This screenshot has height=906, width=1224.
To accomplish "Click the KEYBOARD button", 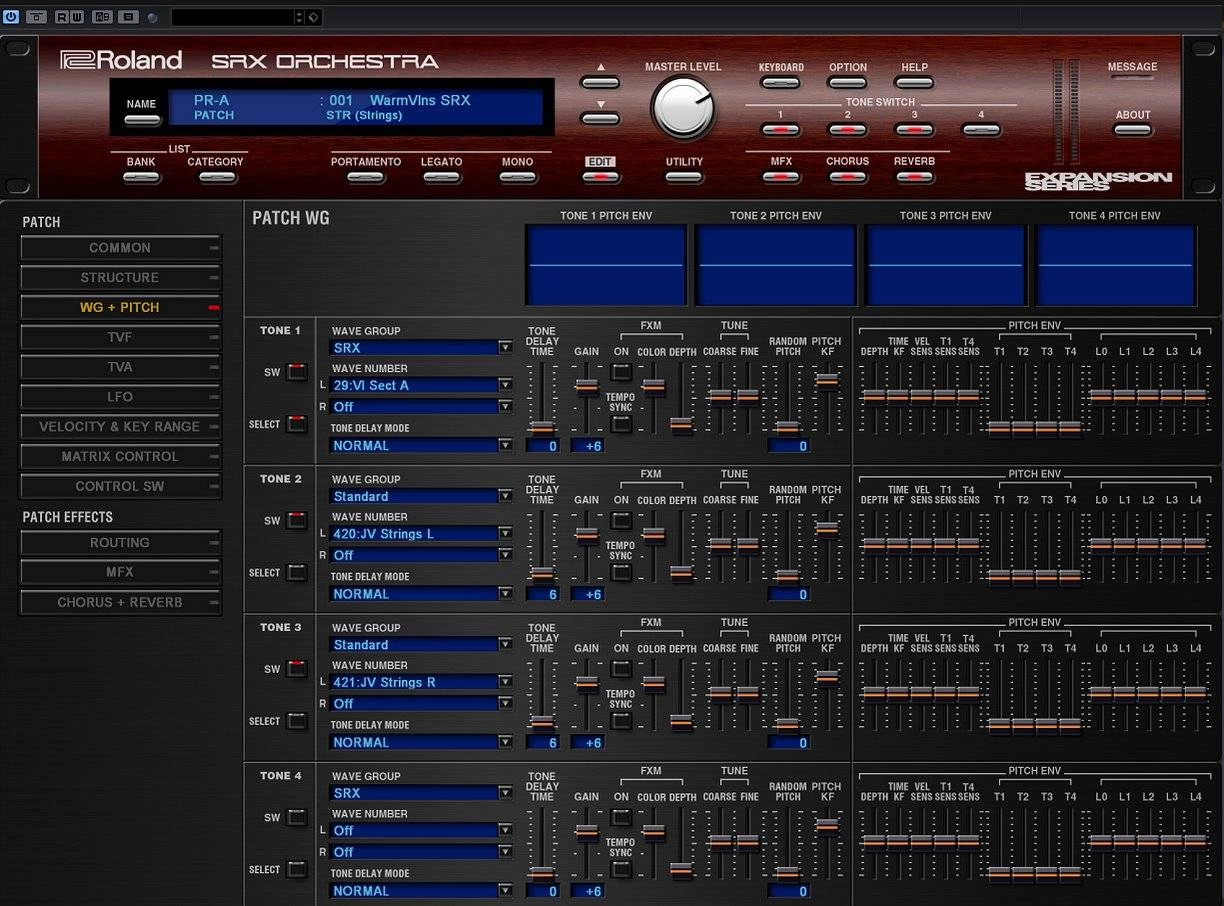I will coord(781,83).
